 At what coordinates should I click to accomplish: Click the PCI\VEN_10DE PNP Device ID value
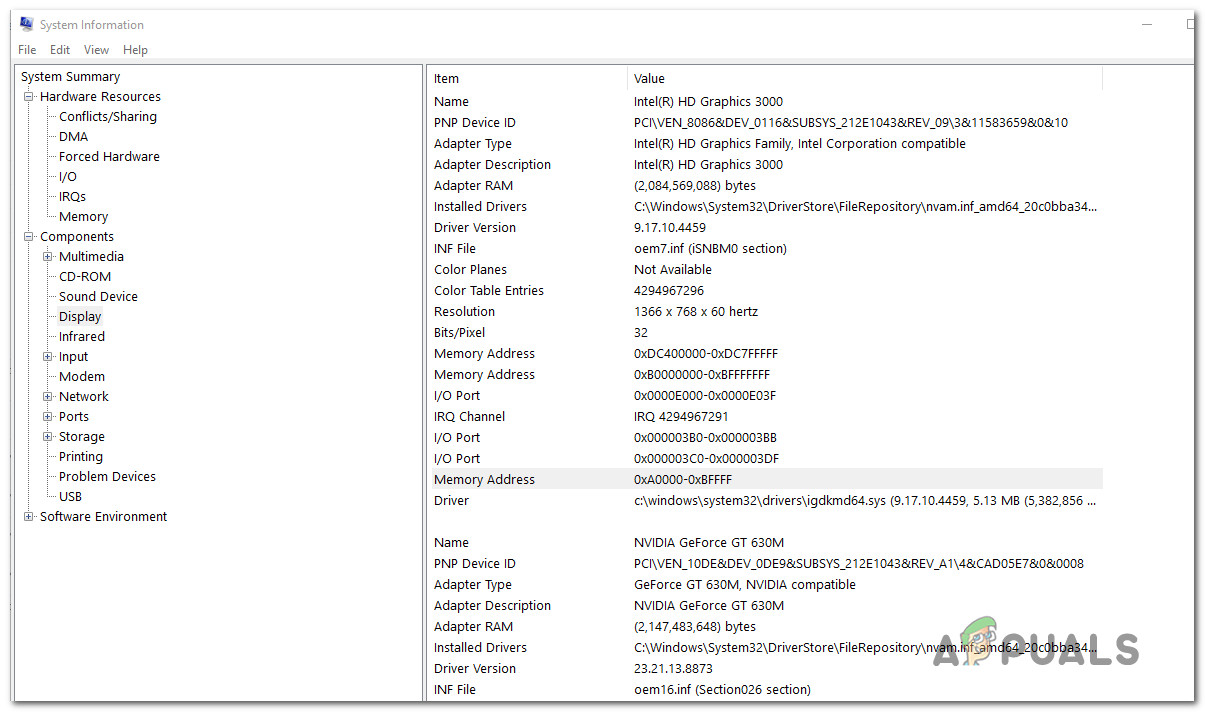(x=859, y=564)
